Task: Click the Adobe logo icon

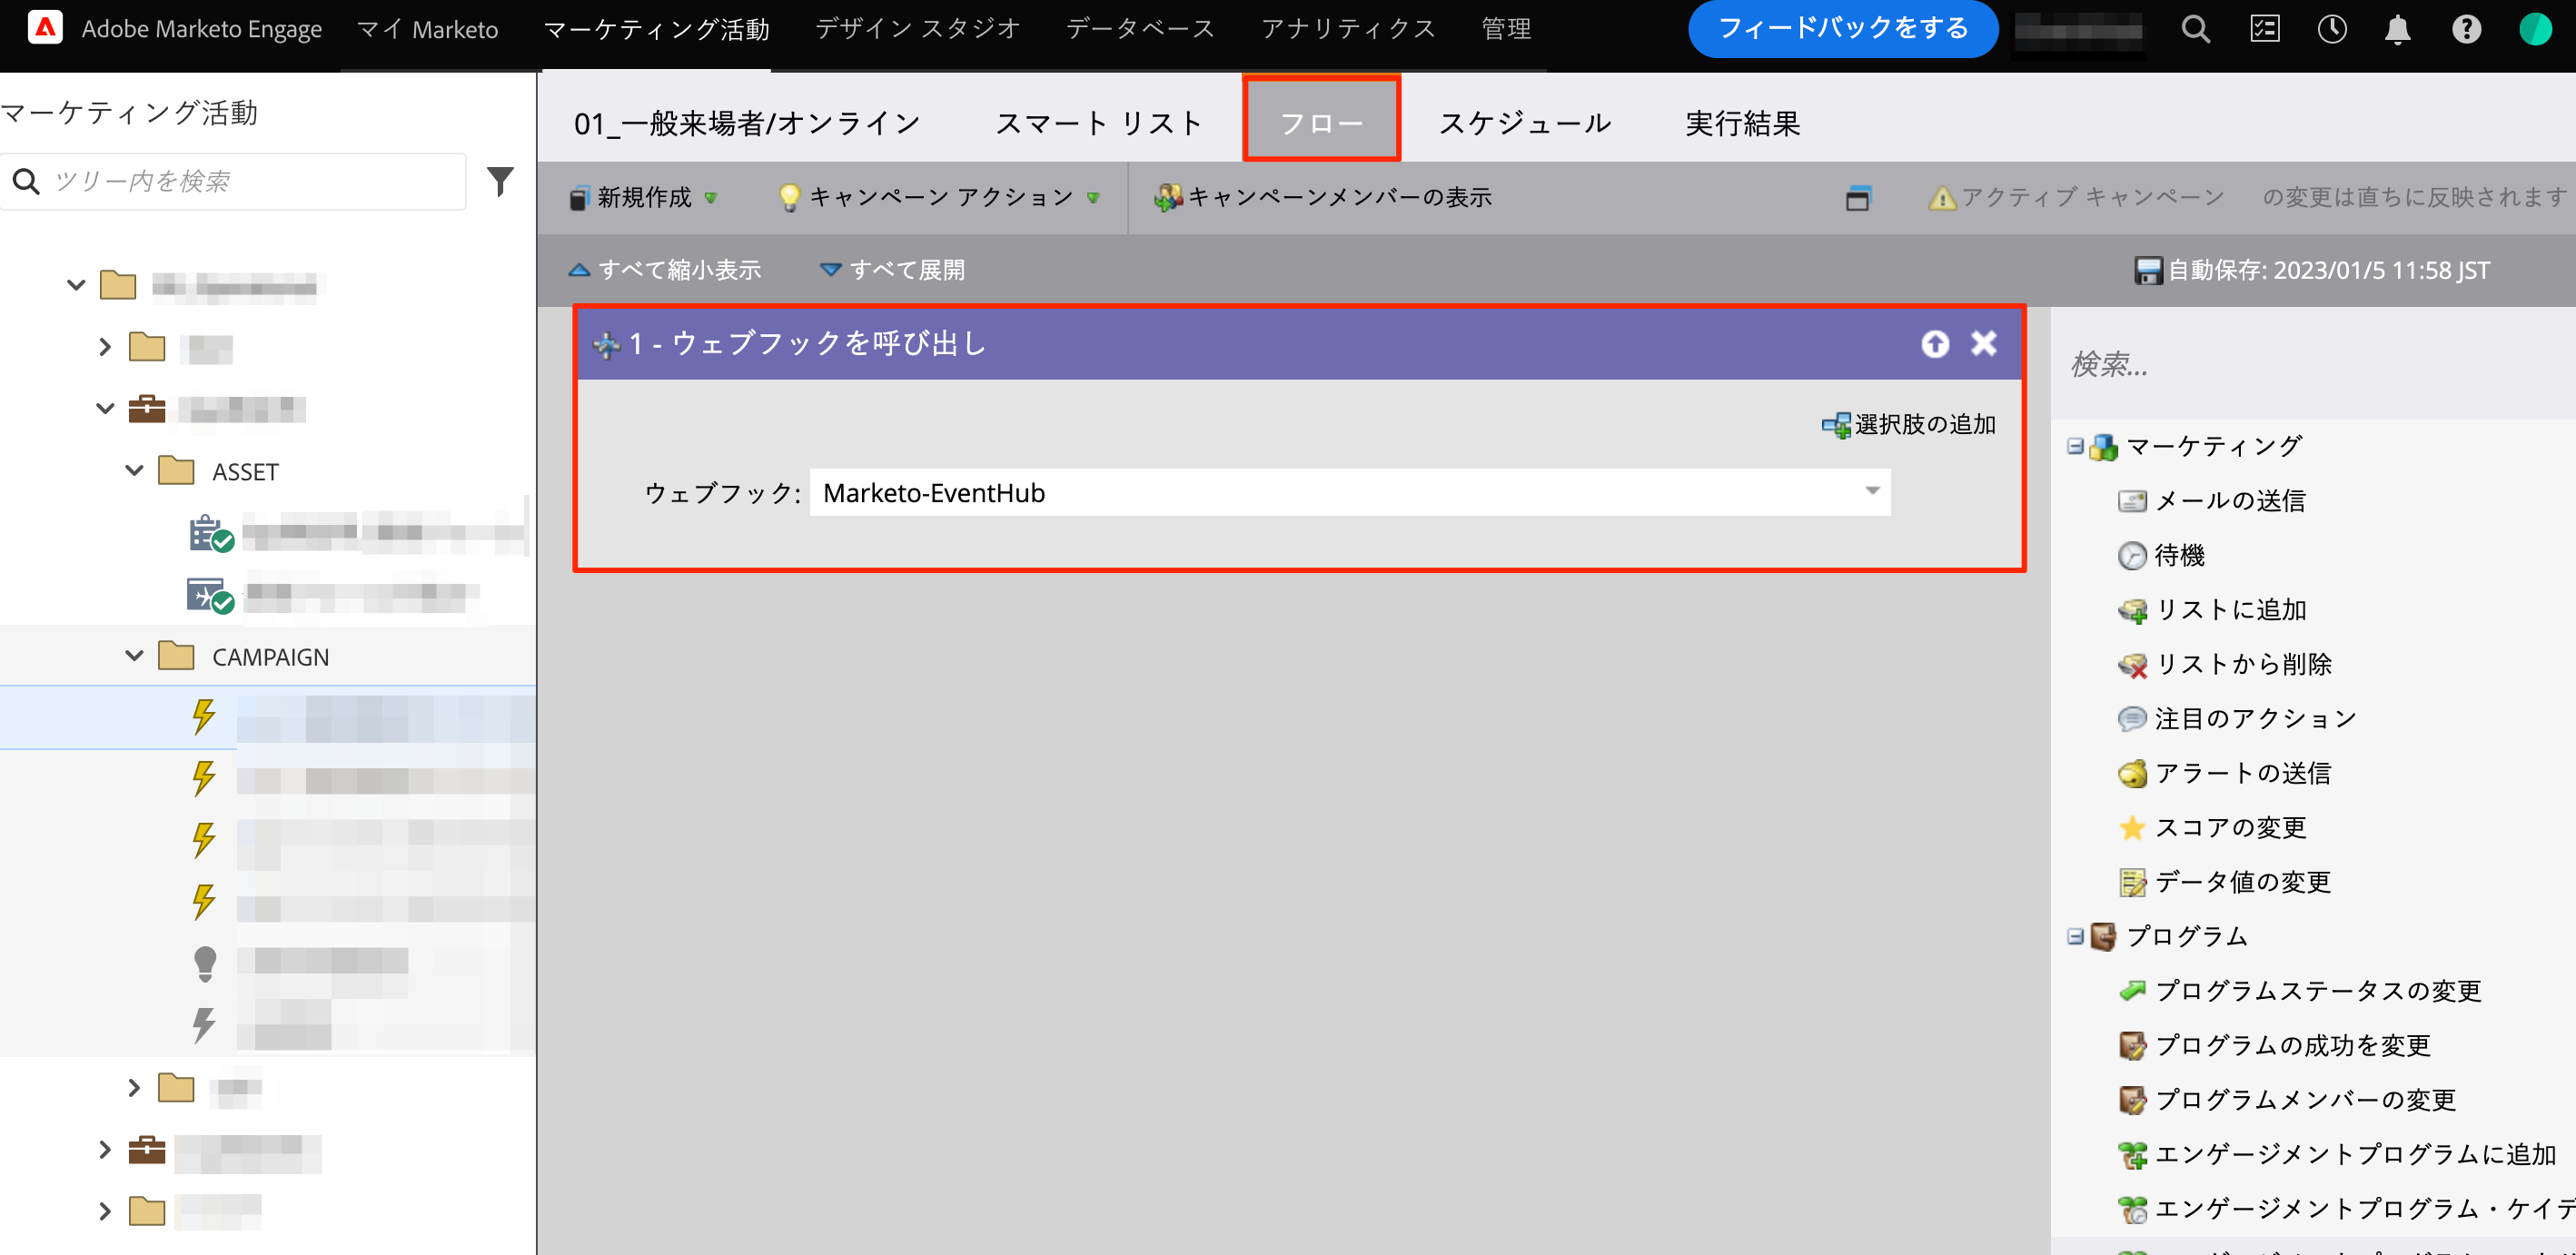Action: coord(45,27)
